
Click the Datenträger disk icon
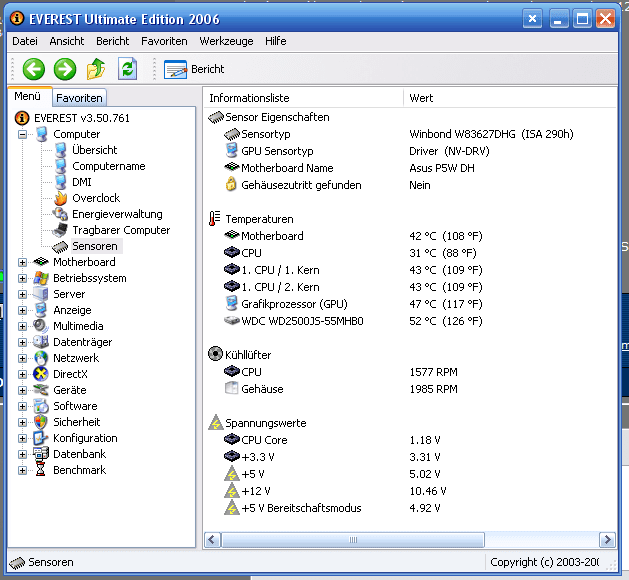click(41, 342)
